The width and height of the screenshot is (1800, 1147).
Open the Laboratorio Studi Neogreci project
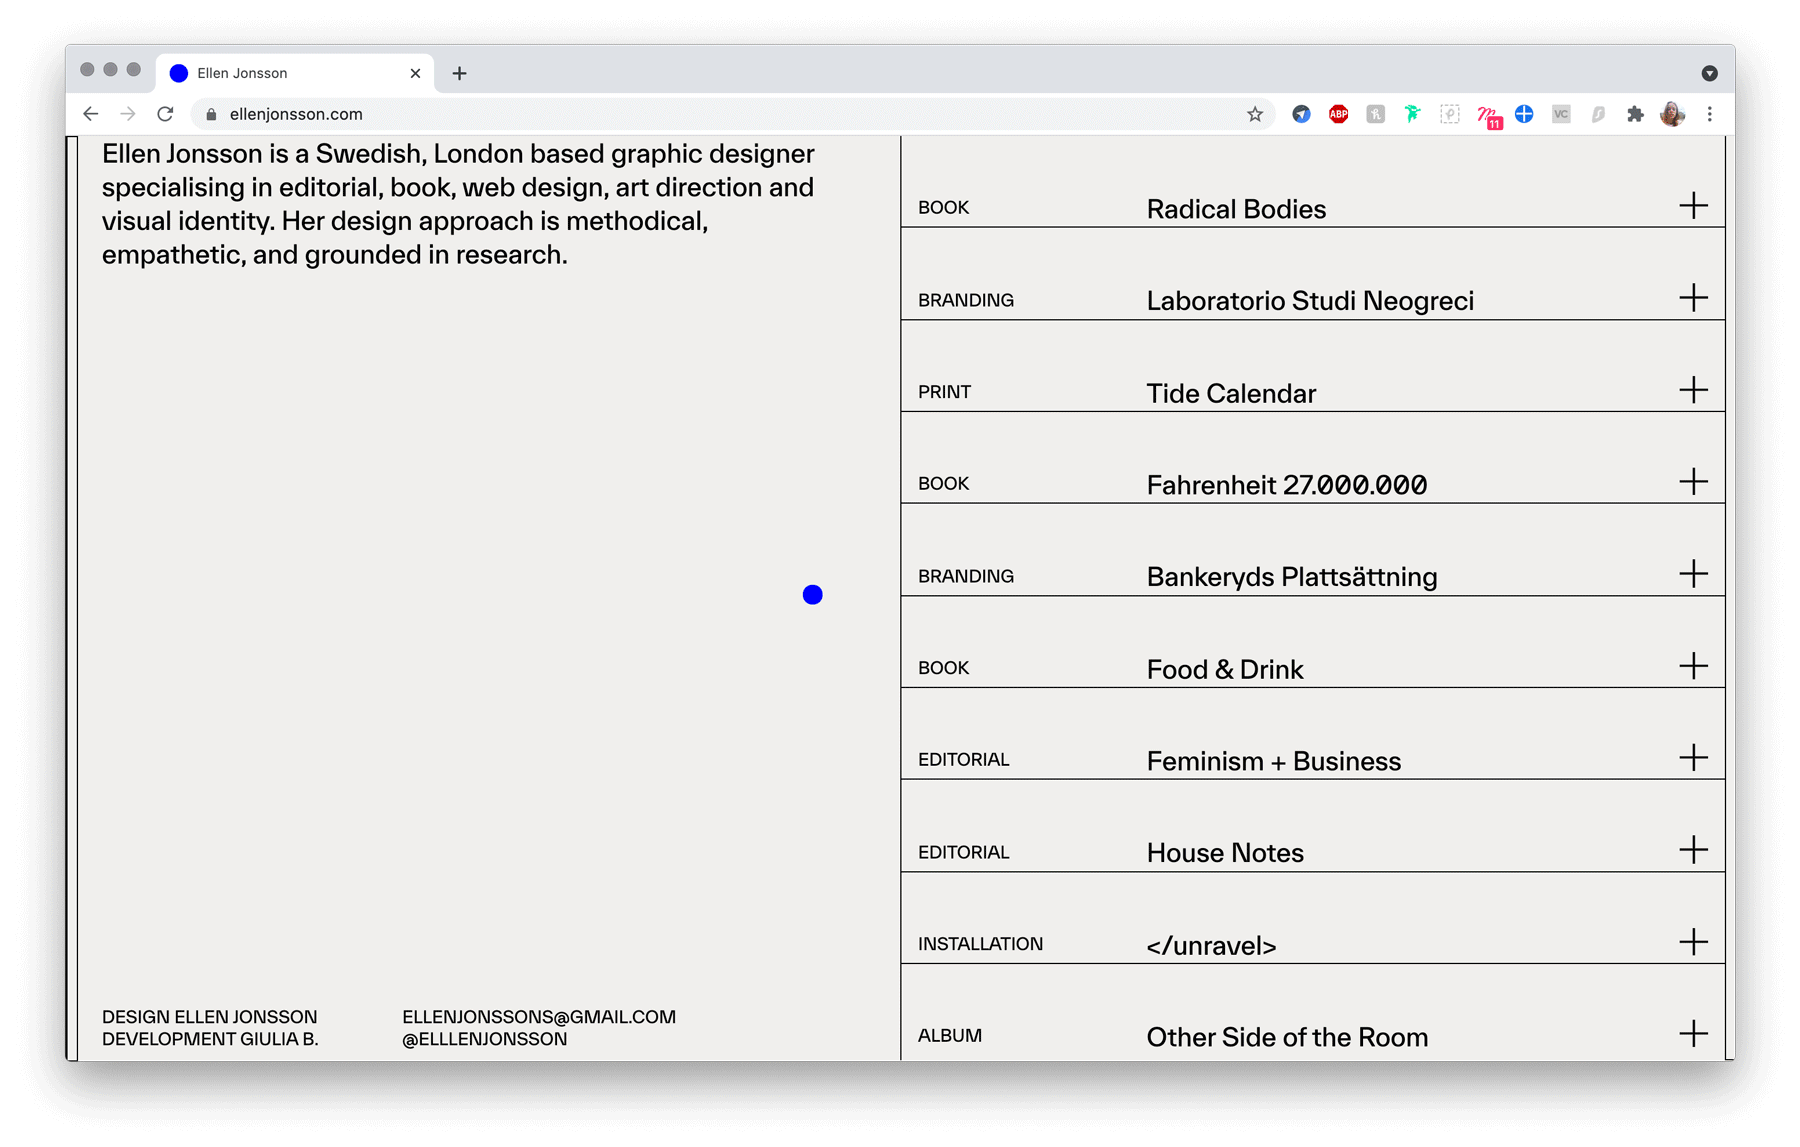(x=1309, y=301)
